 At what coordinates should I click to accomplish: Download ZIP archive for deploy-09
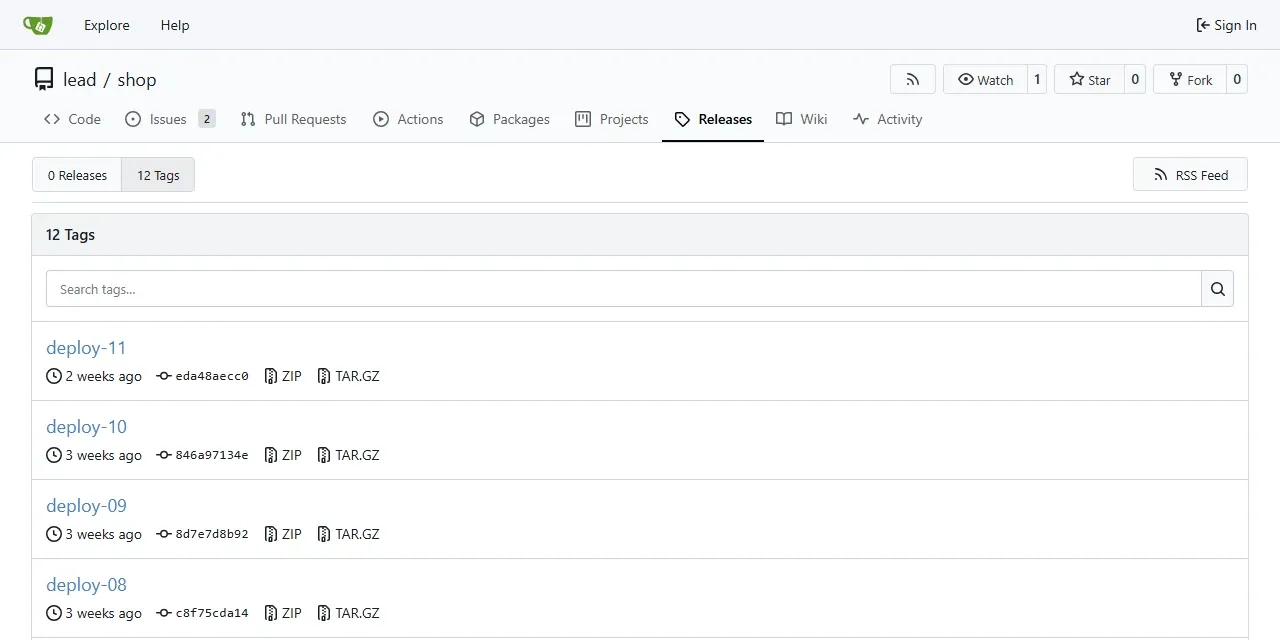click(x=283, y=534)
